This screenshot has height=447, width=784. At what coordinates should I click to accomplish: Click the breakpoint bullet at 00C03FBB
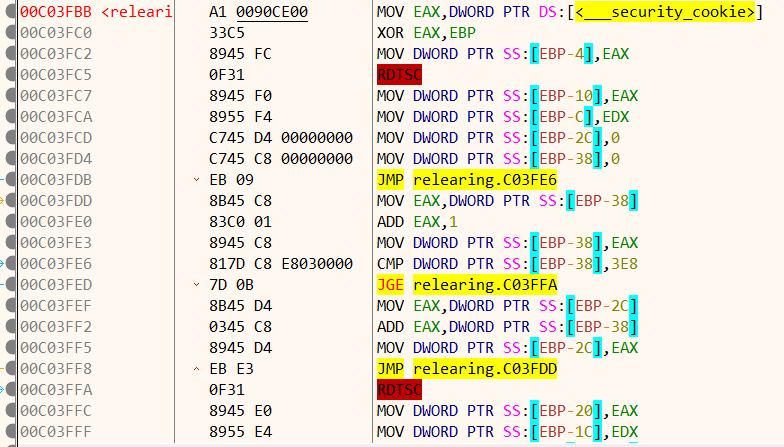10,11
